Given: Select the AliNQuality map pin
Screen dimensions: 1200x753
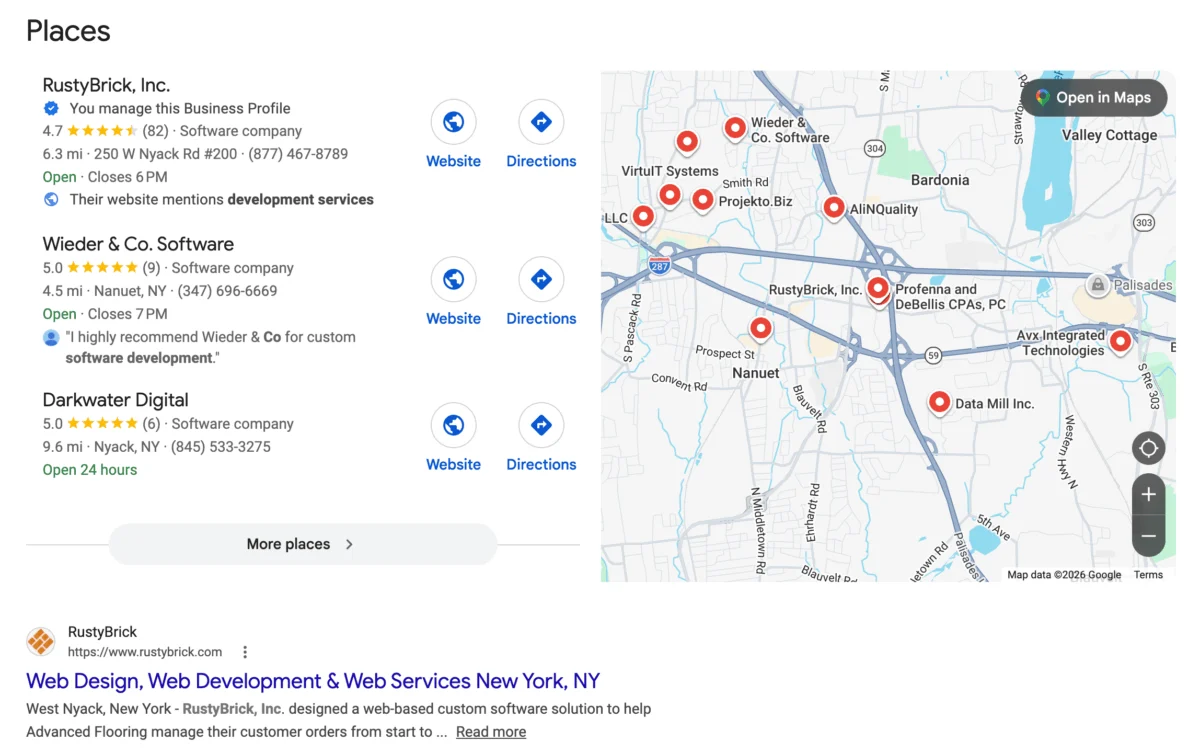Looking at the screenshot, I should pos(834,207).
